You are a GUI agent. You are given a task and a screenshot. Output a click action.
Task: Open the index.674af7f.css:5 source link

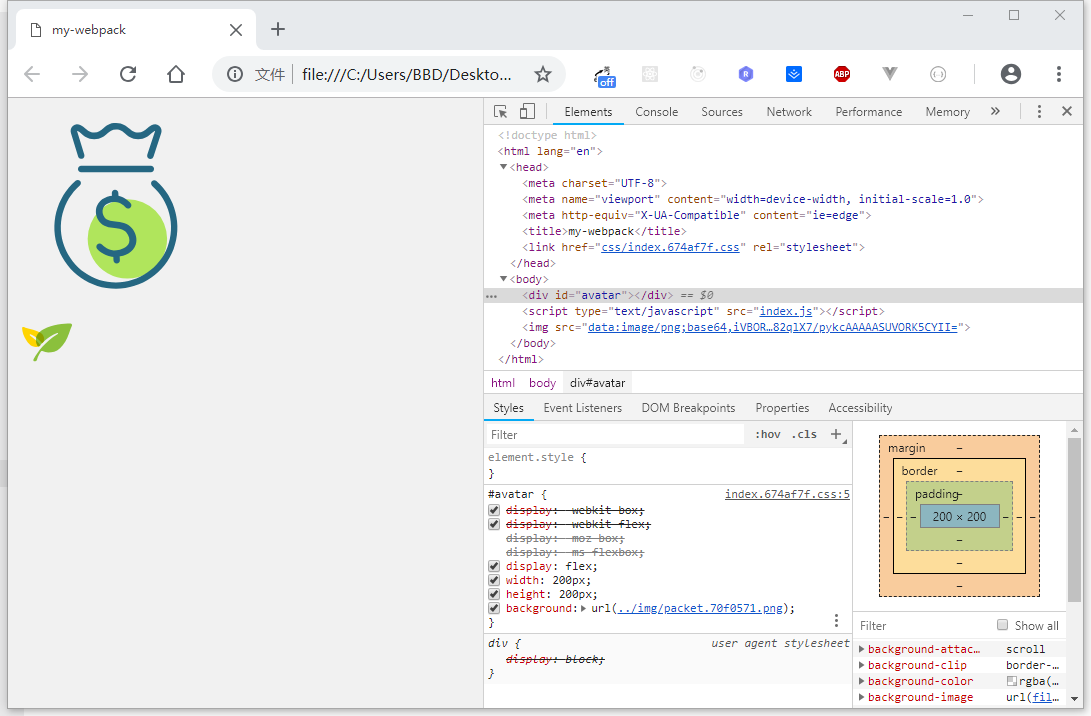click(787, 494)
